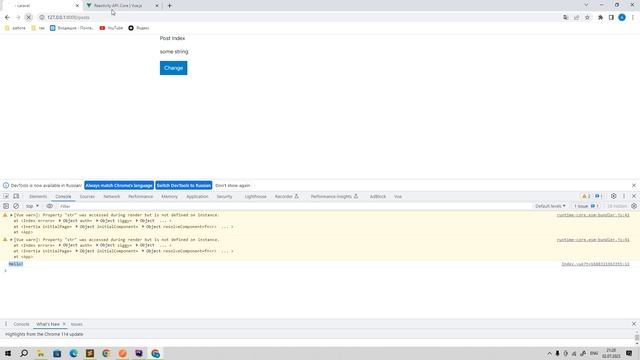Open DevTools settings gear icon
The width and height of the screenshot is (640, 360).
613,196
